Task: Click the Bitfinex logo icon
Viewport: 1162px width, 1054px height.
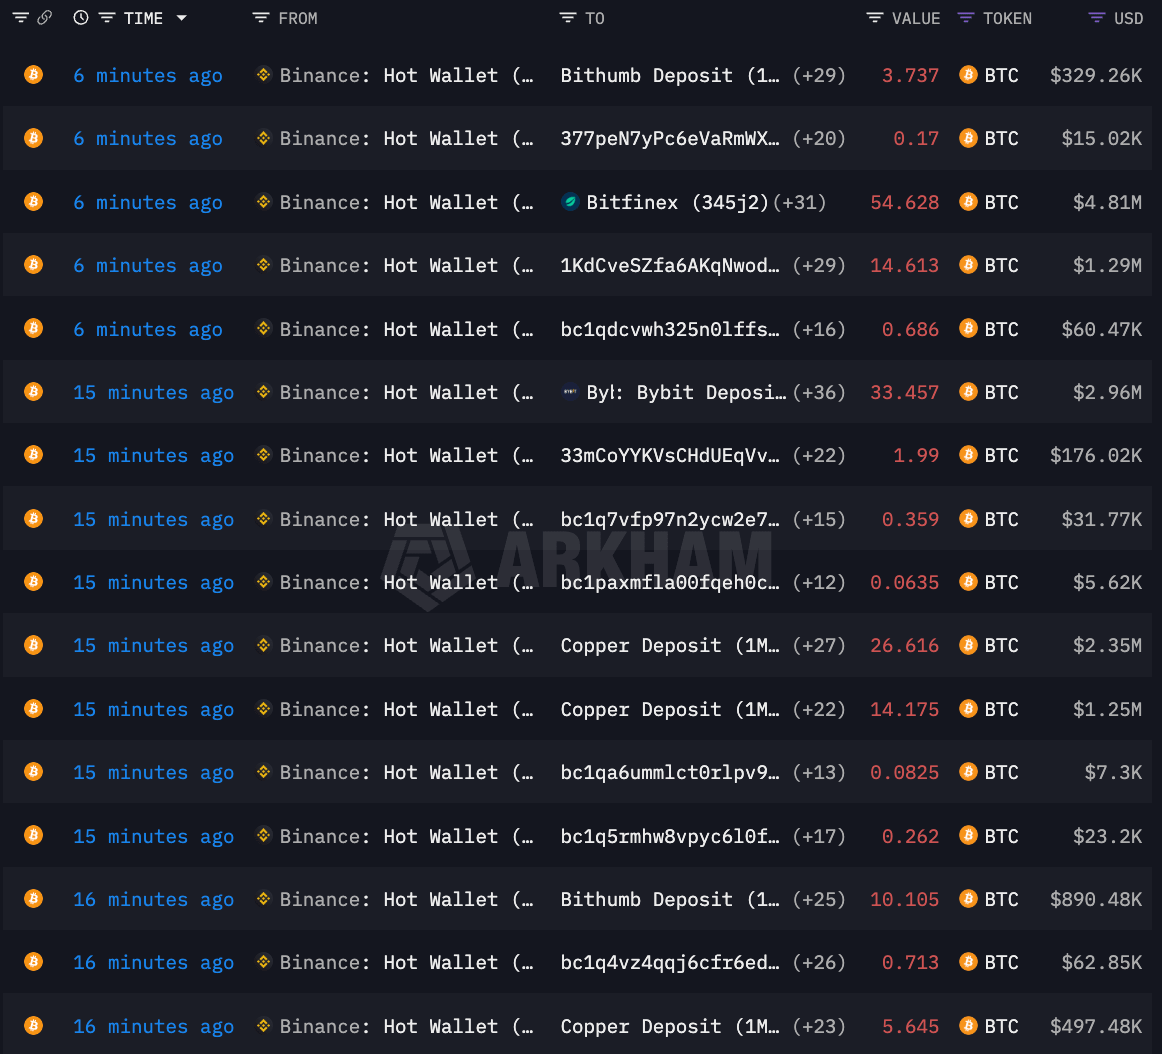Action: (x=570, y=202)
